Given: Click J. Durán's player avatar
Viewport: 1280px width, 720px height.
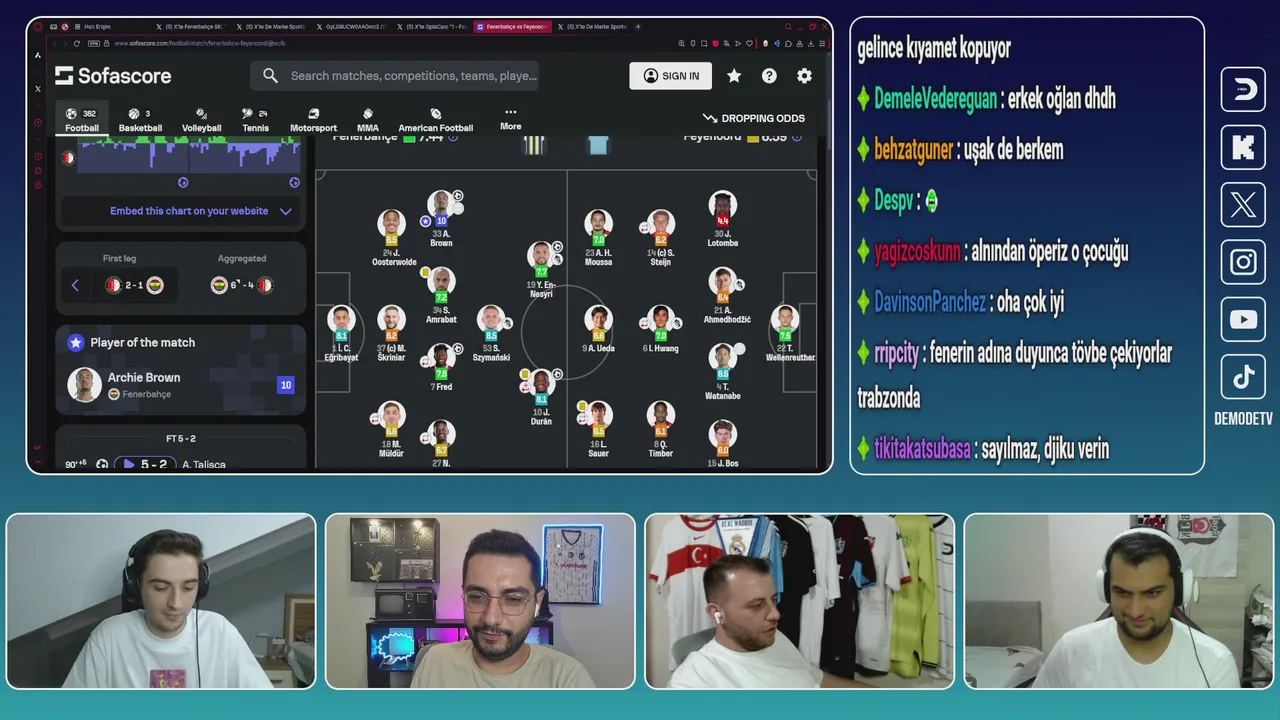Looking at the screenshot, I should 541,384.
